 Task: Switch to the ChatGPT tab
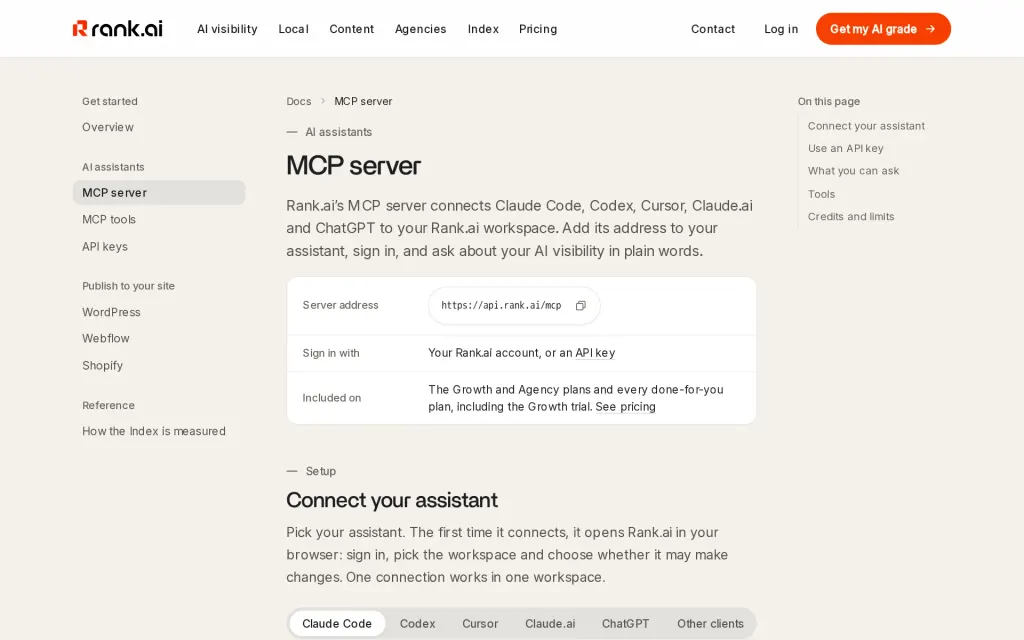626,624
